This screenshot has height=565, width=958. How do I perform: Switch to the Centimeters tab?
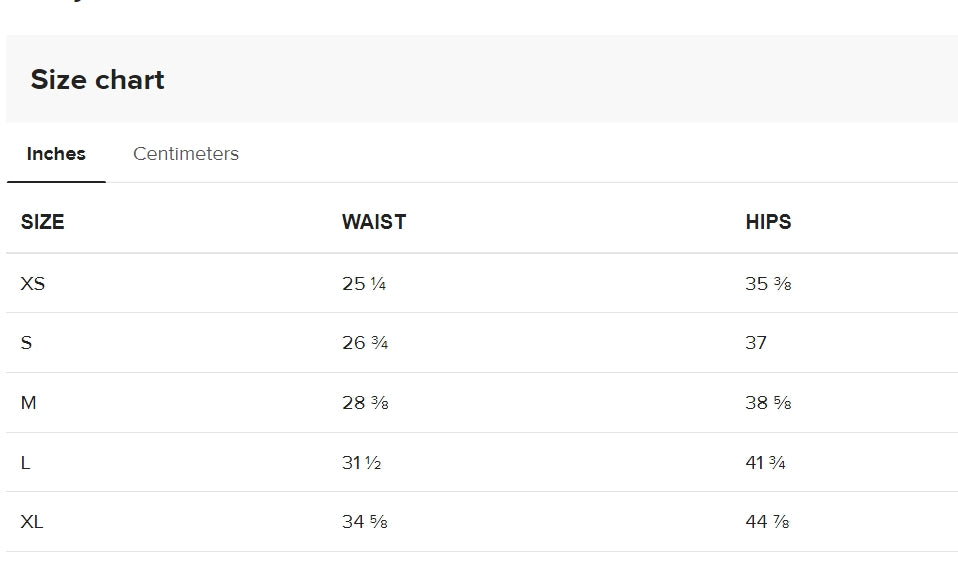186,153
